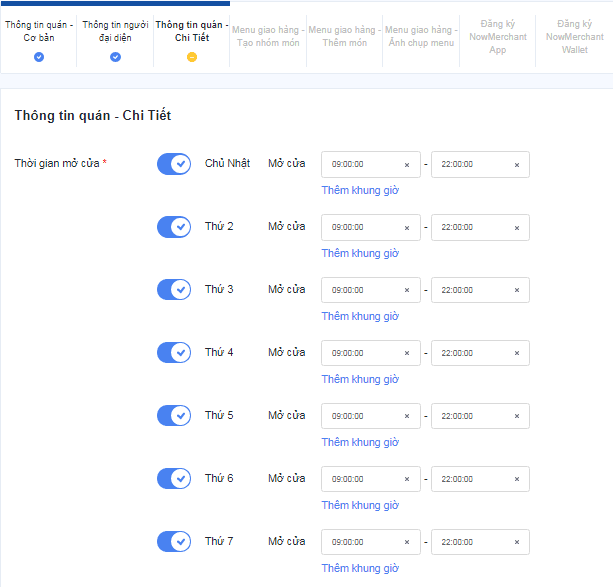
Task: Disable the Thứ 5 opening switch
Action: tap(174, 415)
